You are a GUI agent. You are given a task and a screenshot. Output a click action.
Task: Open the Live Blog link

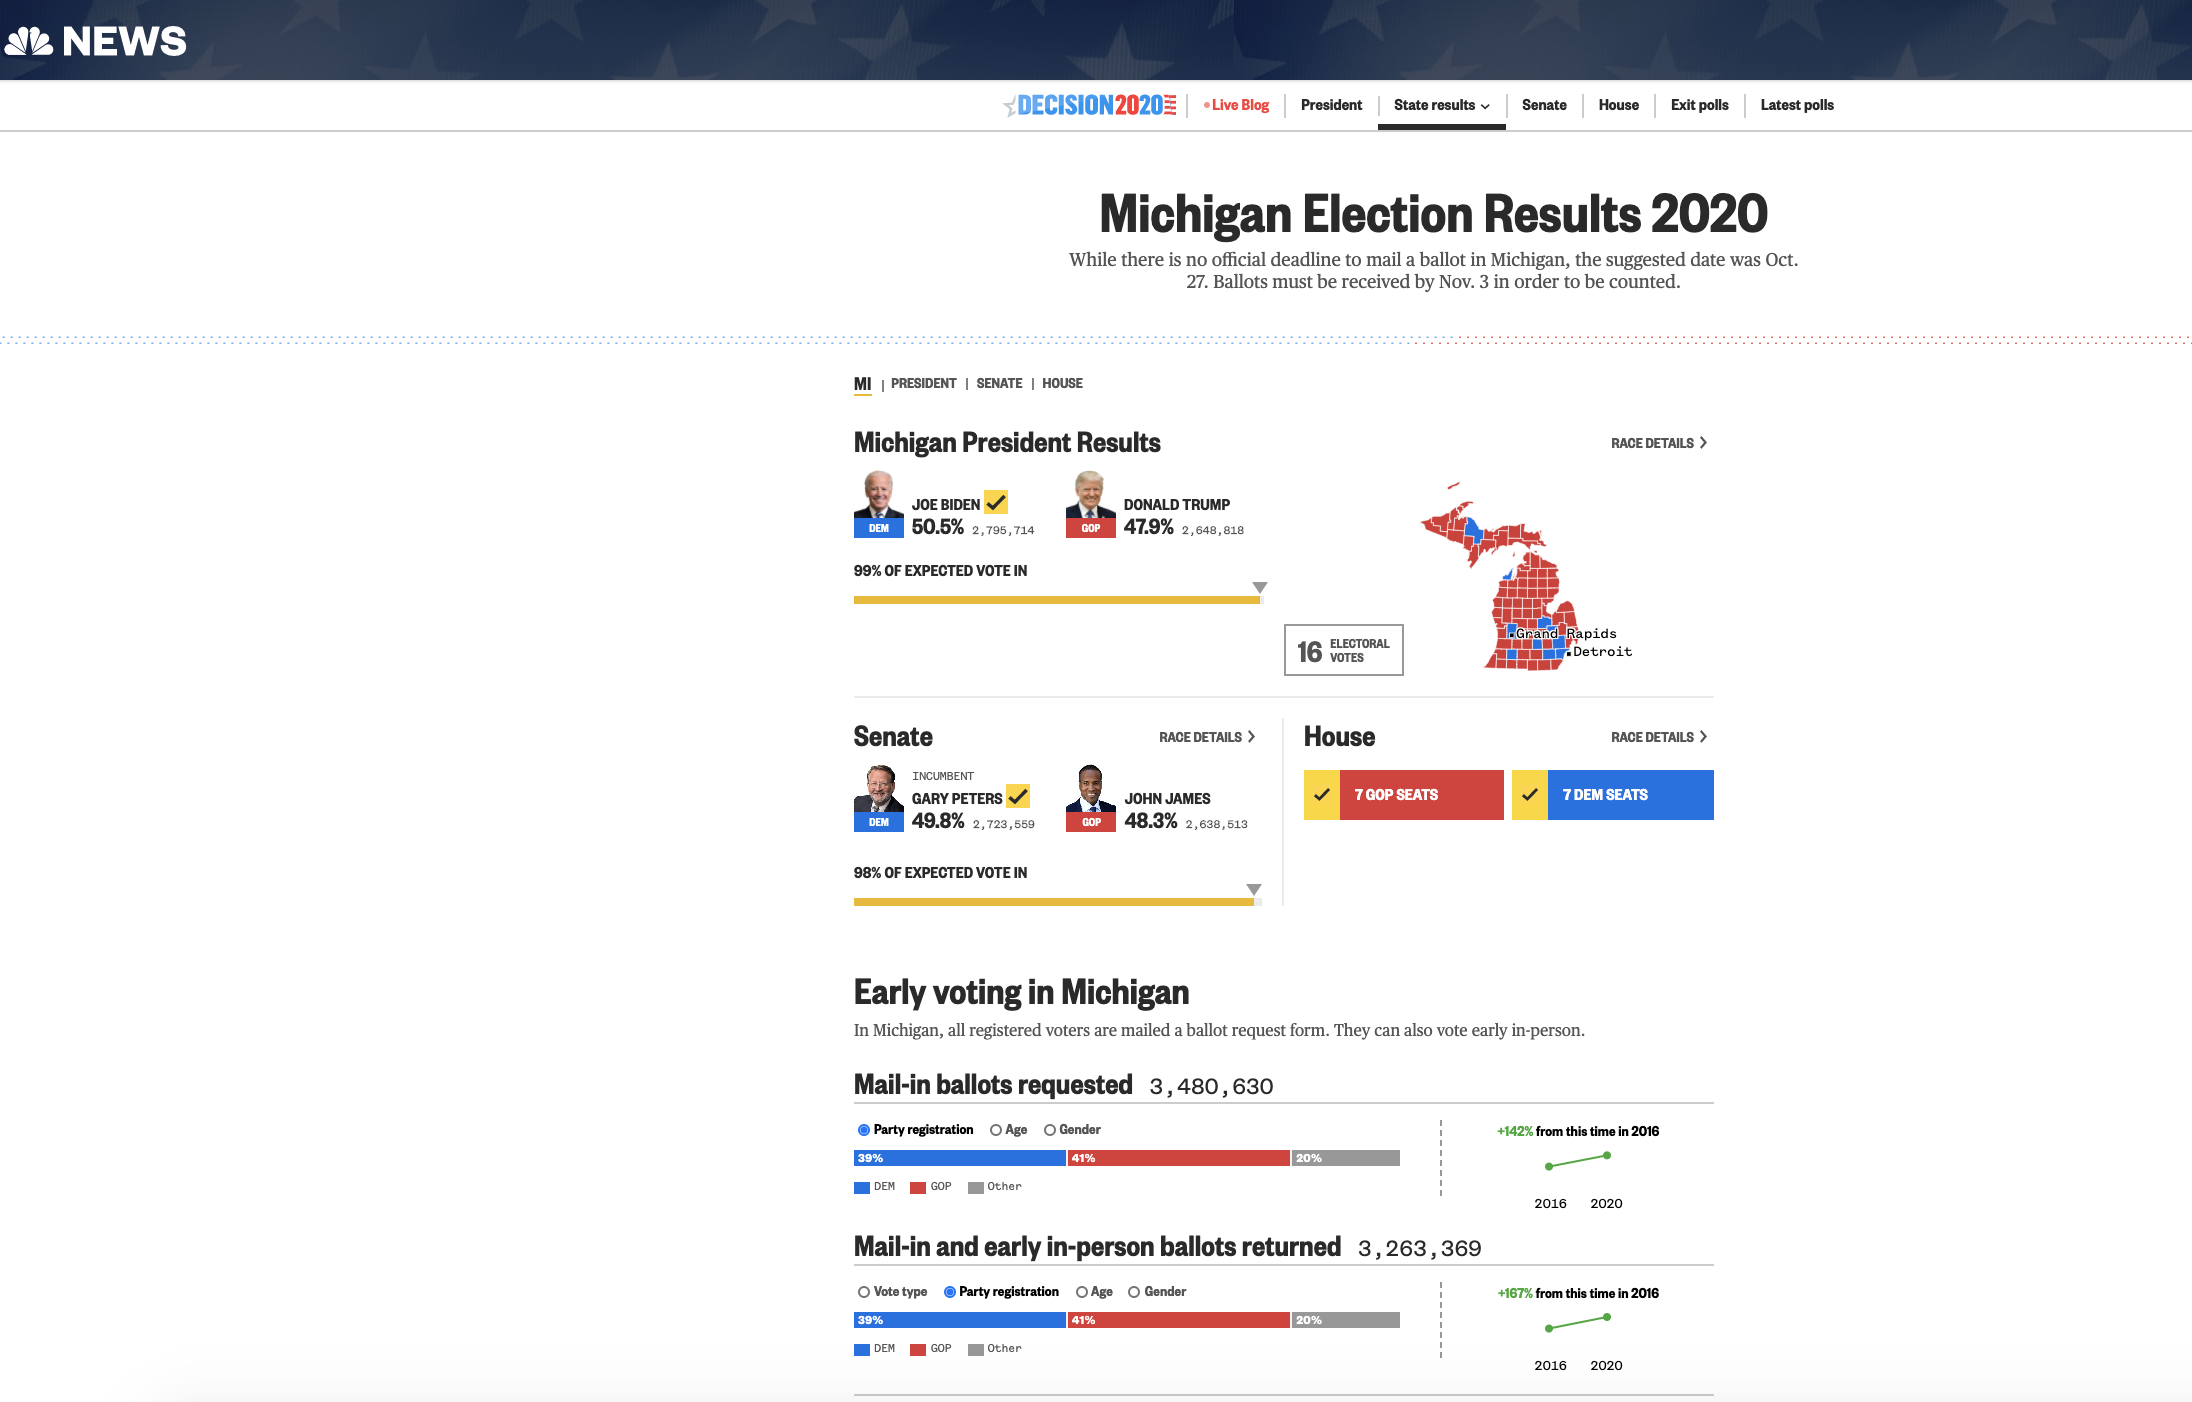[1237, 105]
